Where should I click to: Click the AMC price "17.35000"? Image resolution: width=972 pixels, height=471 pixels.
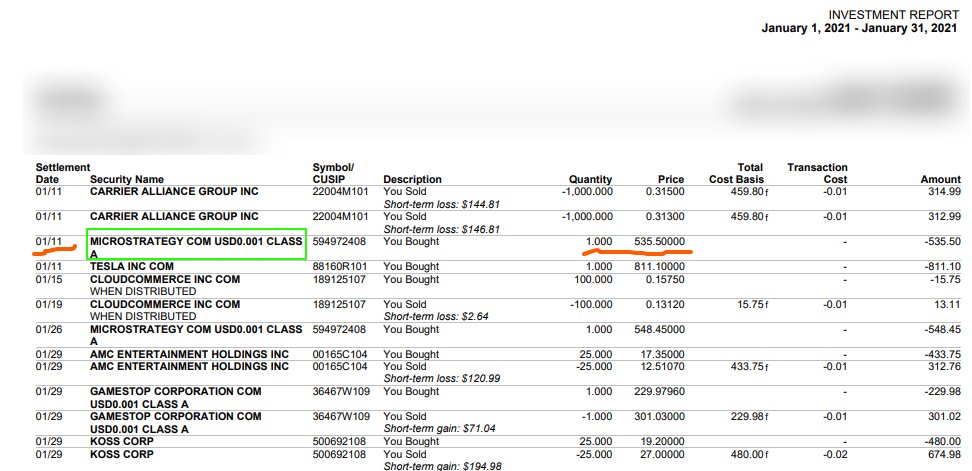tap(662, 355)
